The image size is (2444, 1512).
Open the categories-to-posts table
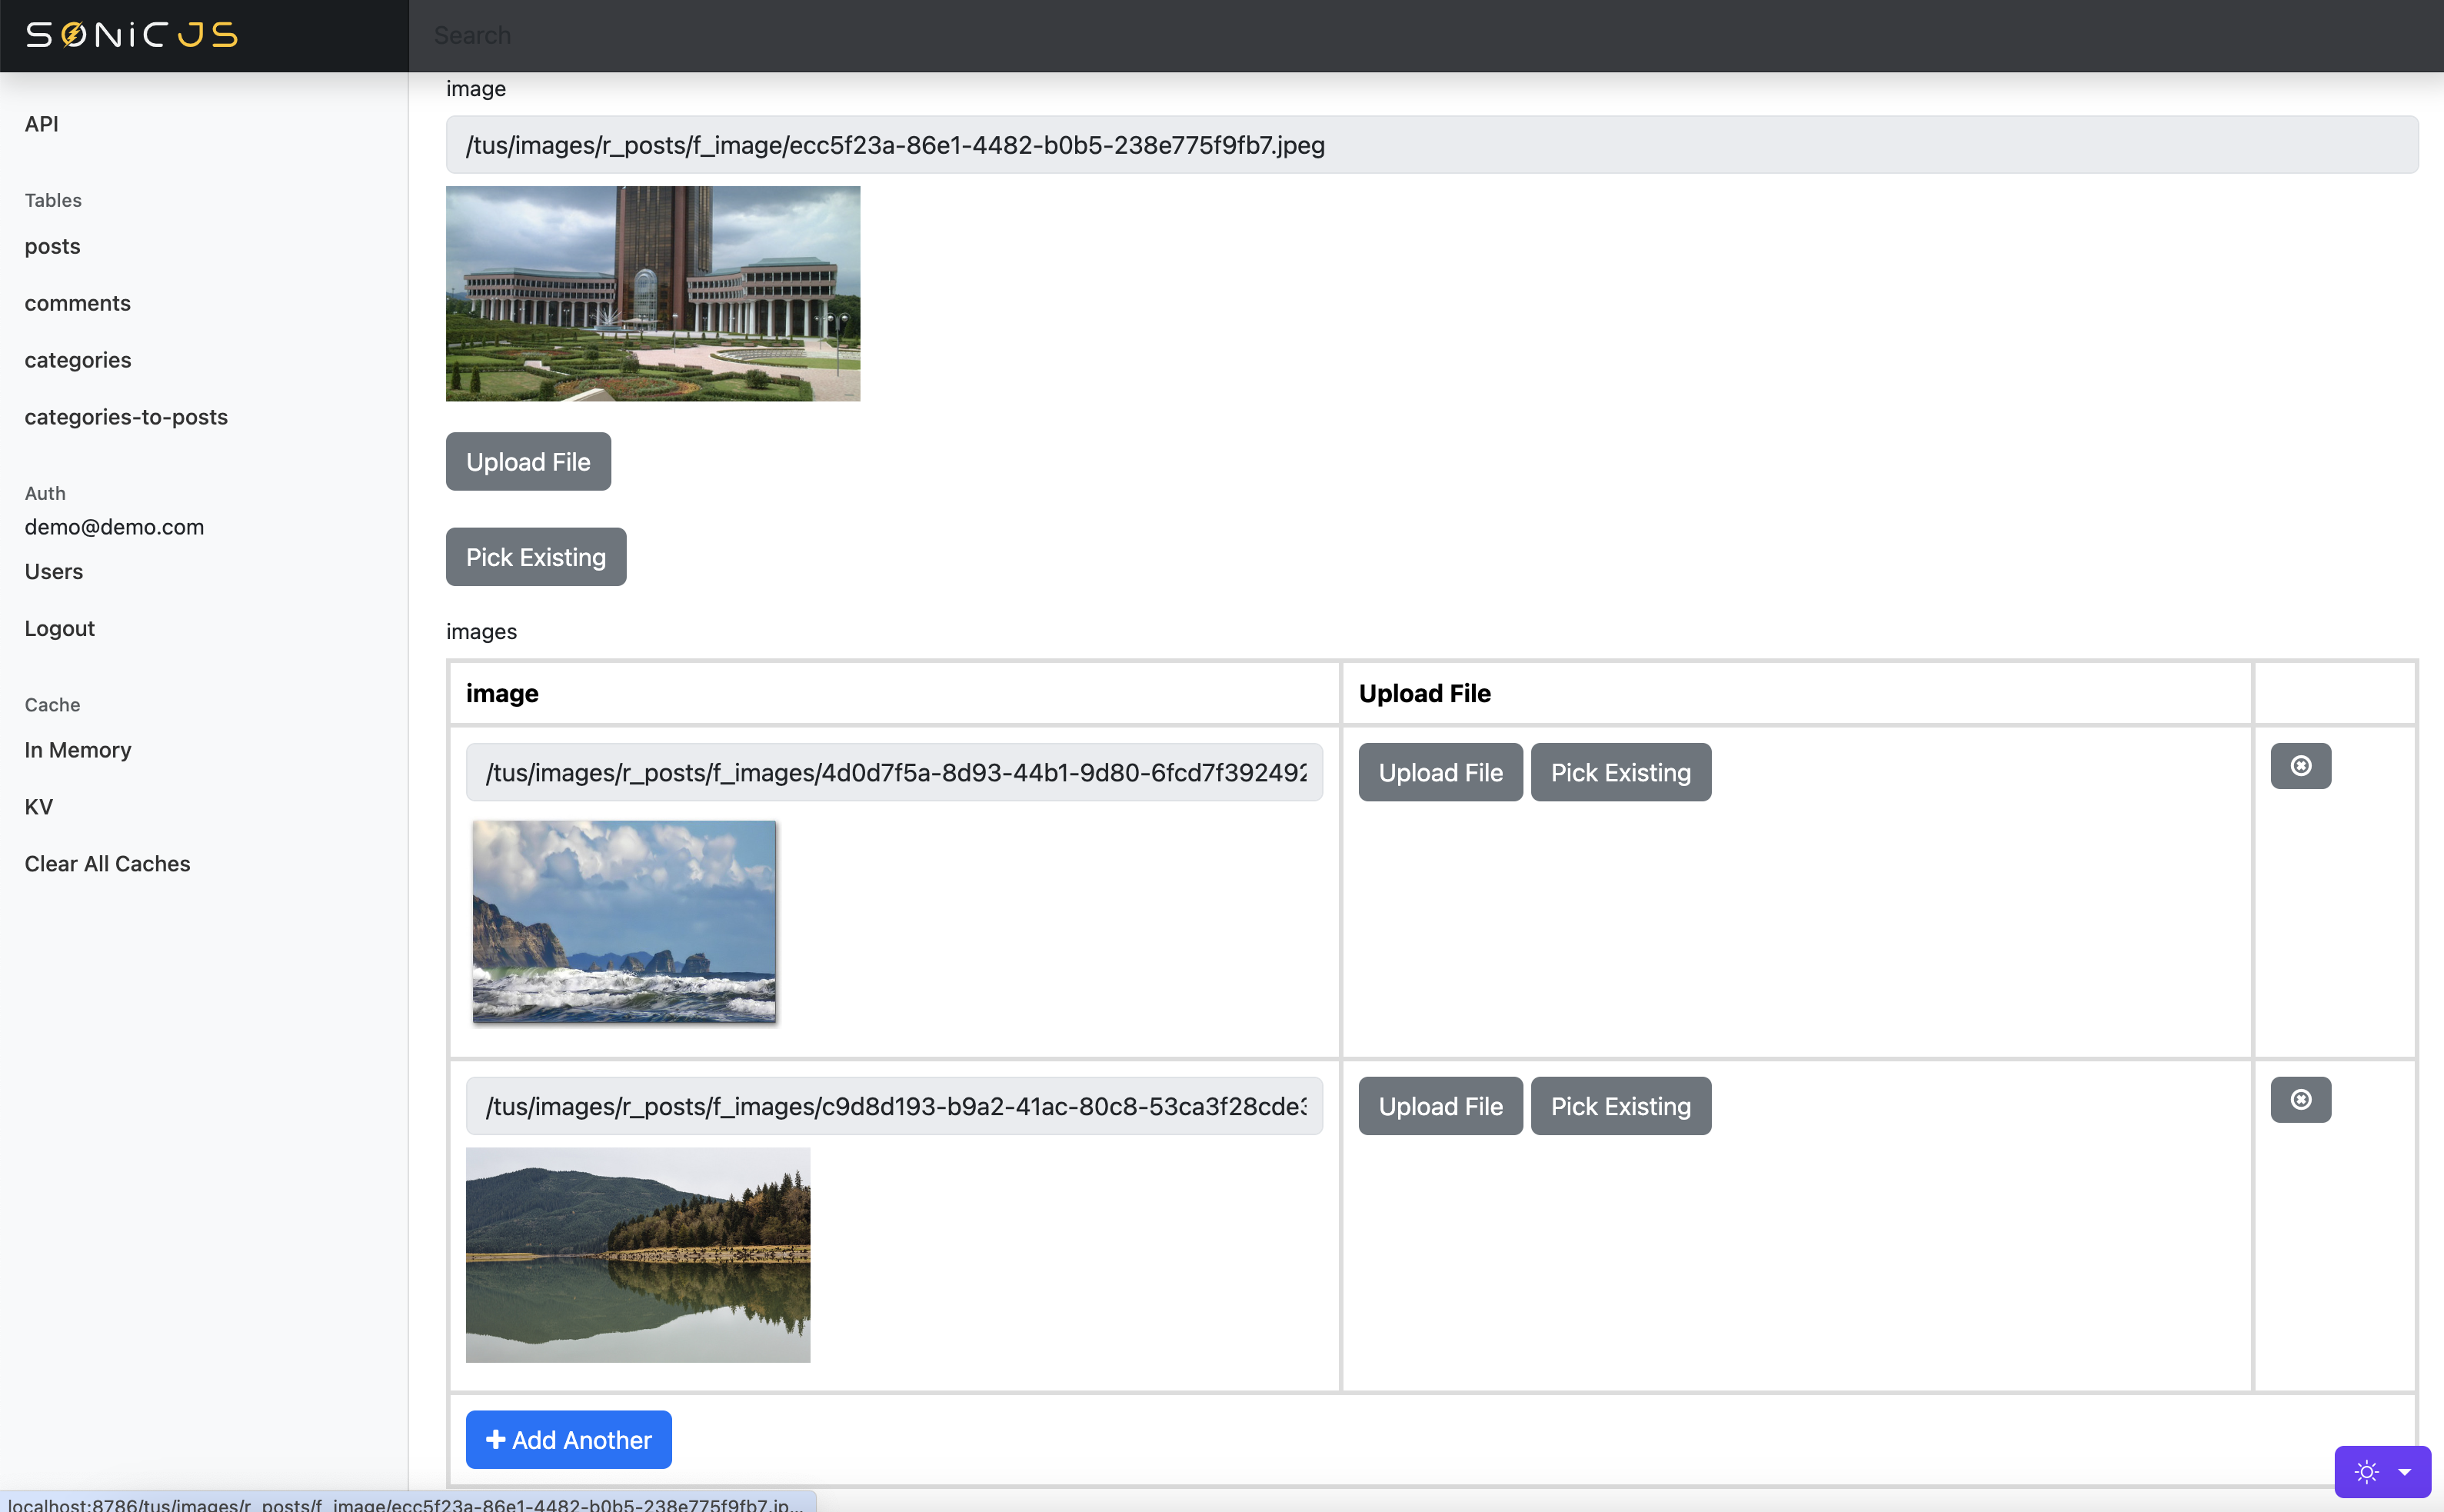126,417
